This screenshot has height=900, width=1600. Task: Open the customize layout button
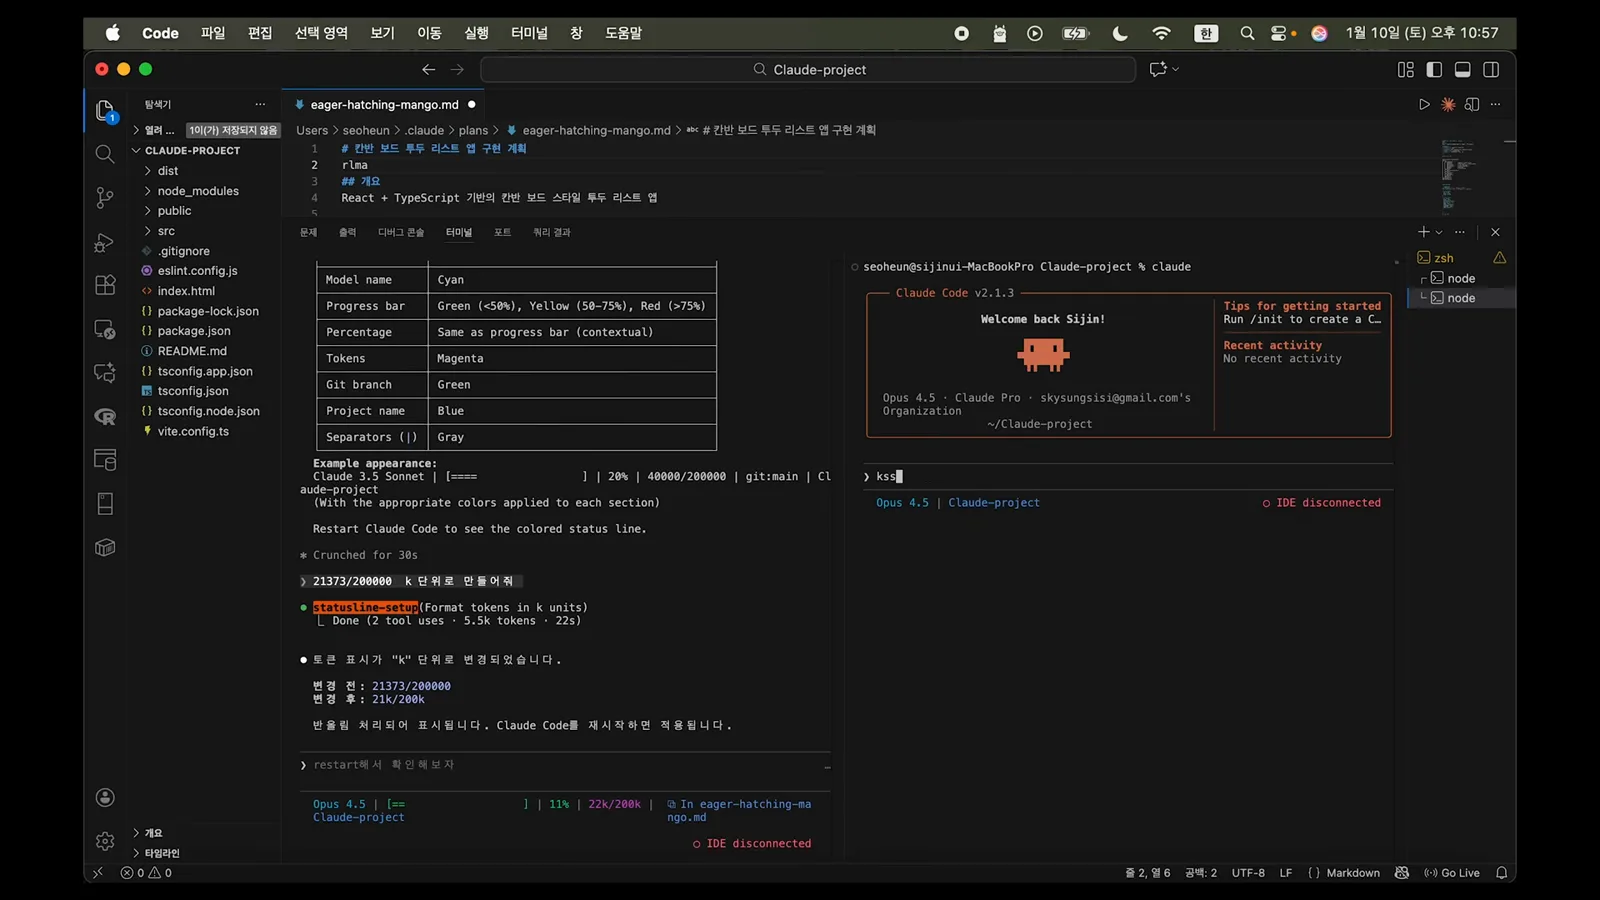pos(1406,69)
